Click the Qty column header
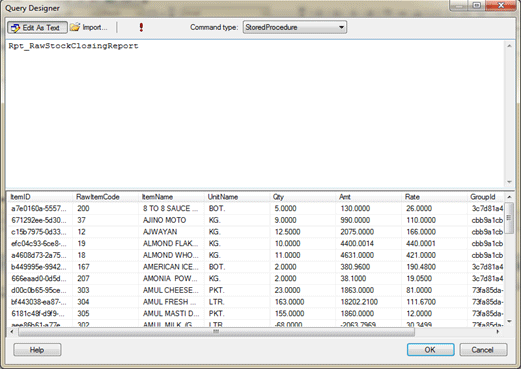Viewport: 521px width, 369px height. point(303,197)
